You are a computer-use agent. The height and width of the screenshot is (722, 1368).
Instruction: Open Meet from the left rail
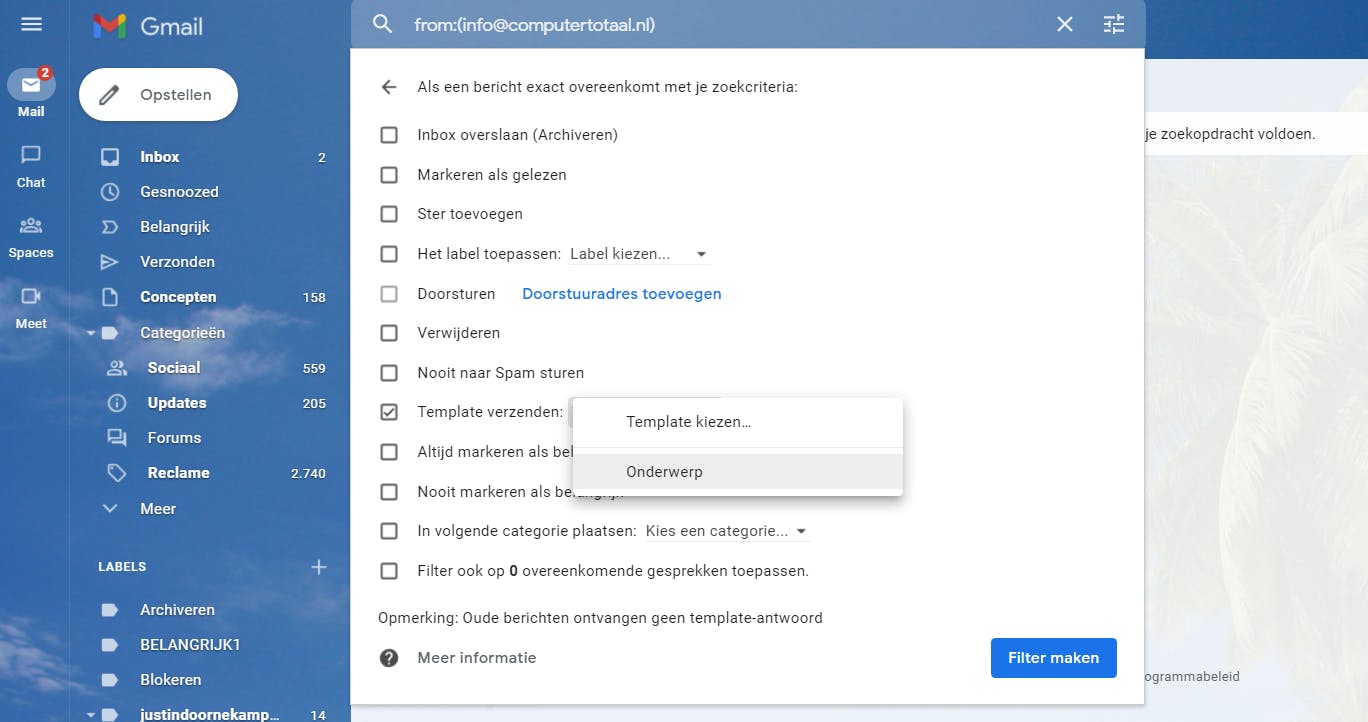coord(31,306)
